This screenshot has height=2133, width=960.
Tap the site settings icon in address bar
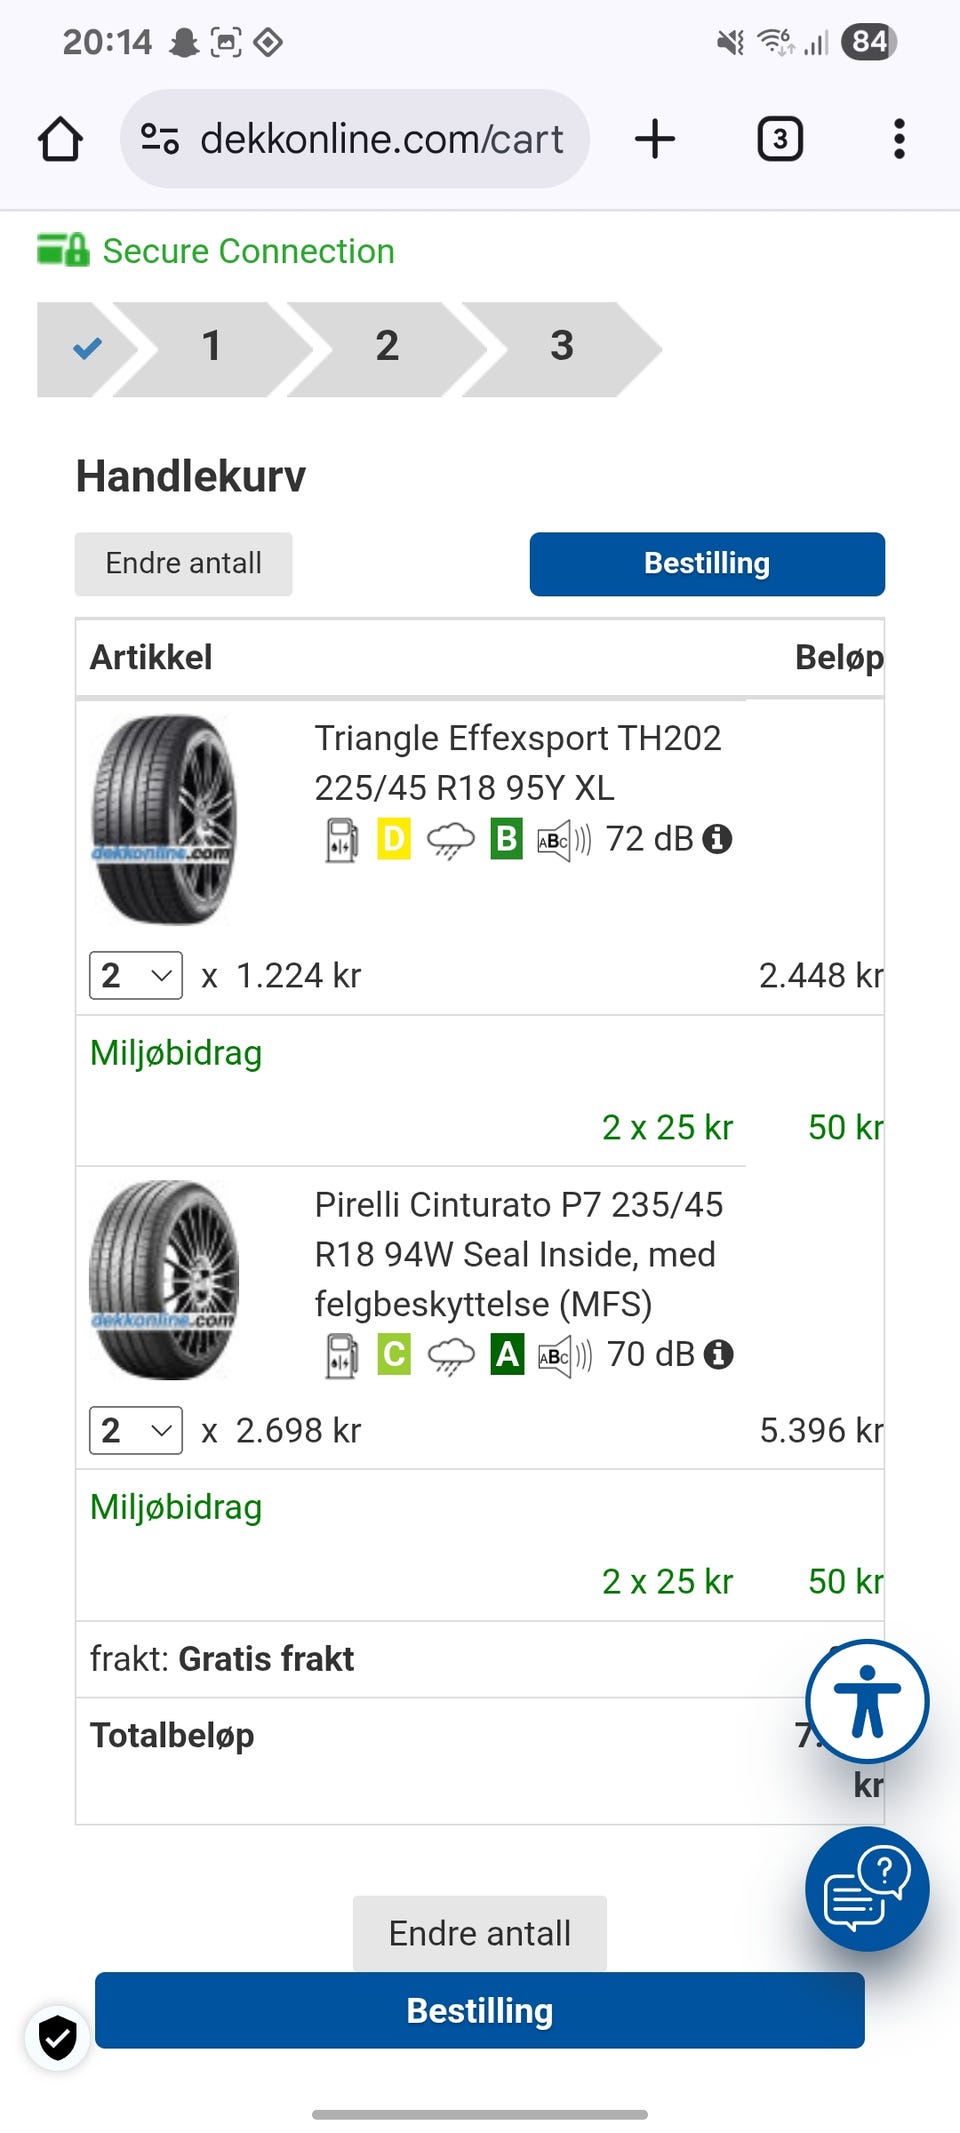click(160, 139)
